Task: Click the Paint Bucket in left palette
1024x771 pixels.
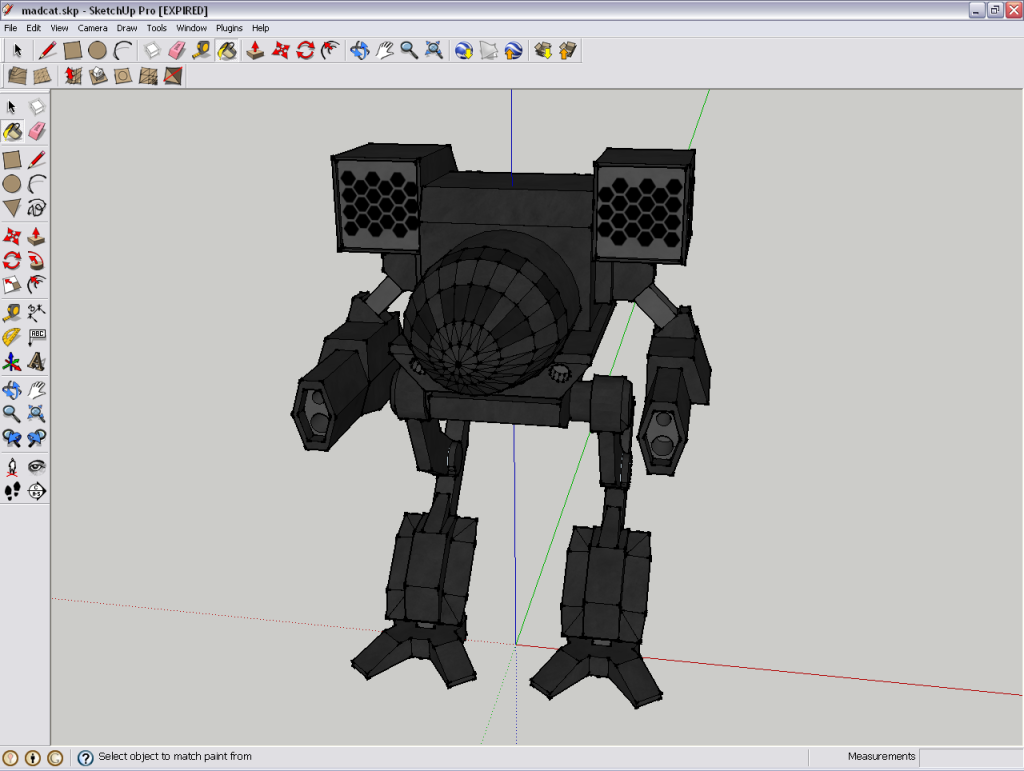Action: tap(12, 131)
